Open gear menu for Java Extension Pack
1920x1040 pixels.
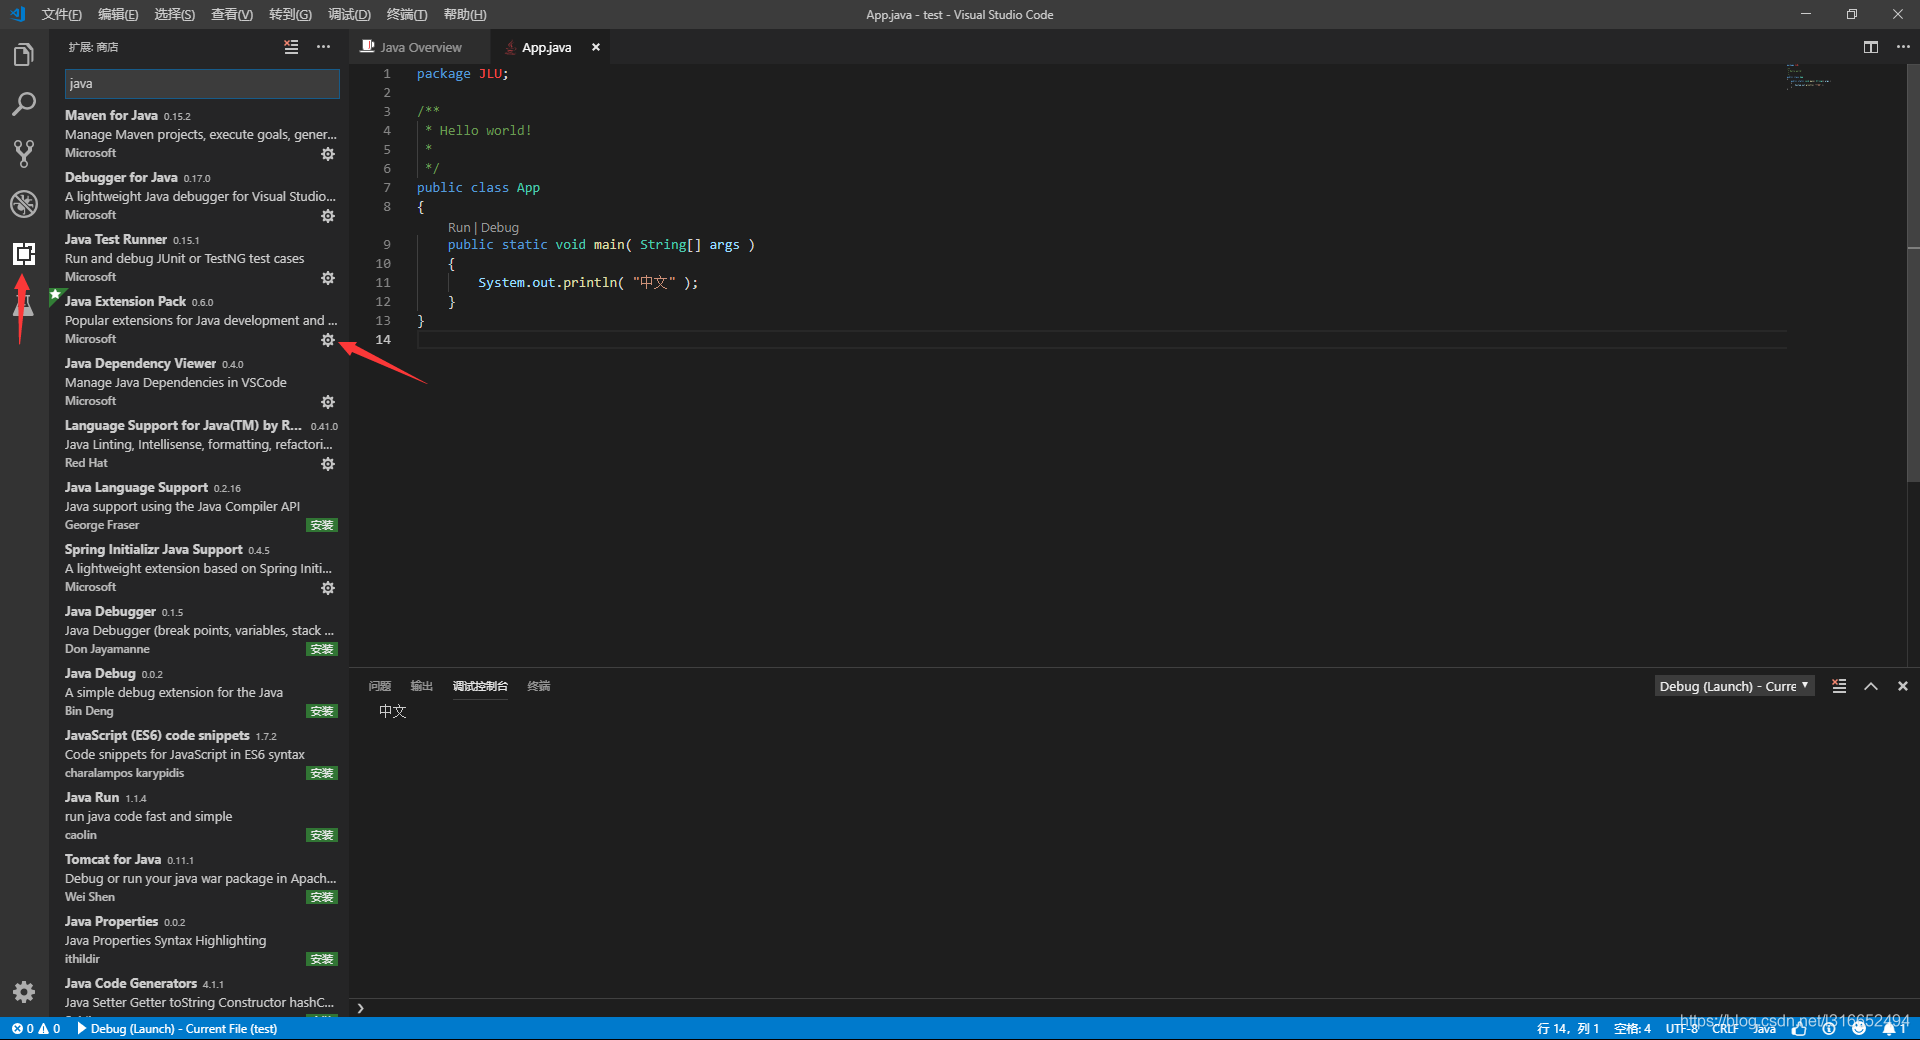coord(328,340)
